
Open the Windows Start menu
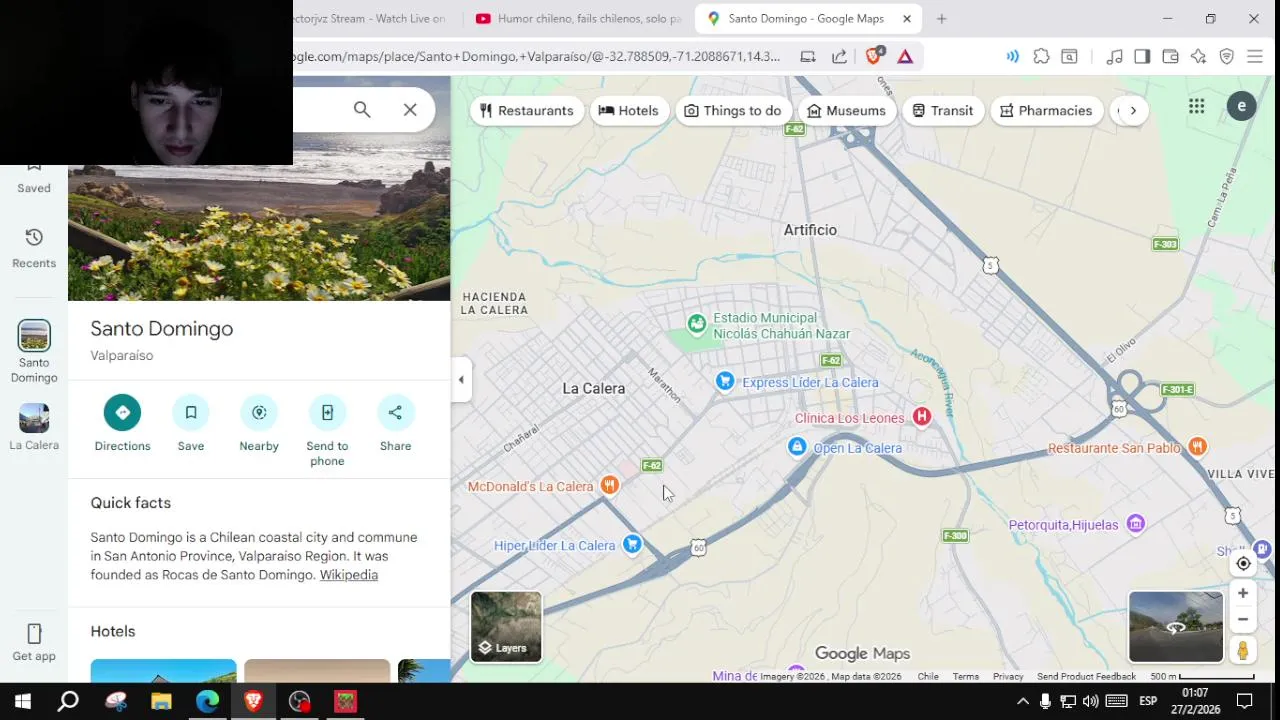[x=22, y=701]
